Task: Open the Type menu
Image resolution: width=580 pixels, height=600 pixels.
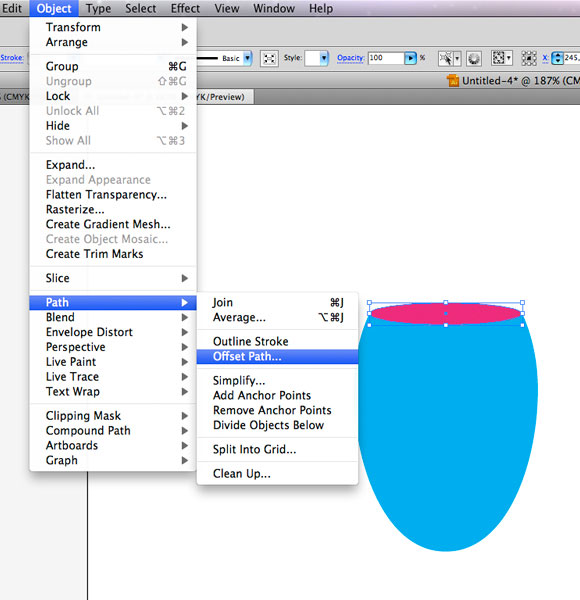Action: pyautogui.click(x=98, y=8)
